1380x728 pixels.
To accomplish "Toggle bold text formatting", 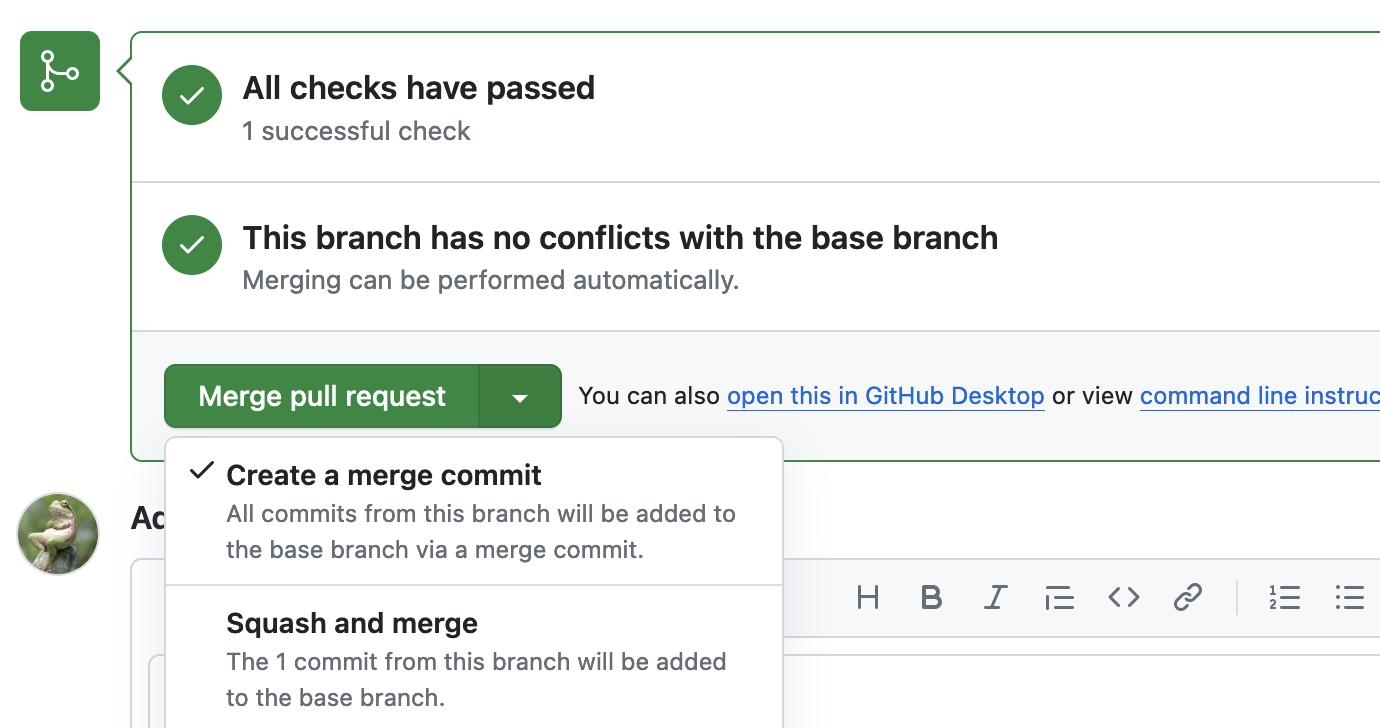I will pyautogui.click(x=931, y=598).
